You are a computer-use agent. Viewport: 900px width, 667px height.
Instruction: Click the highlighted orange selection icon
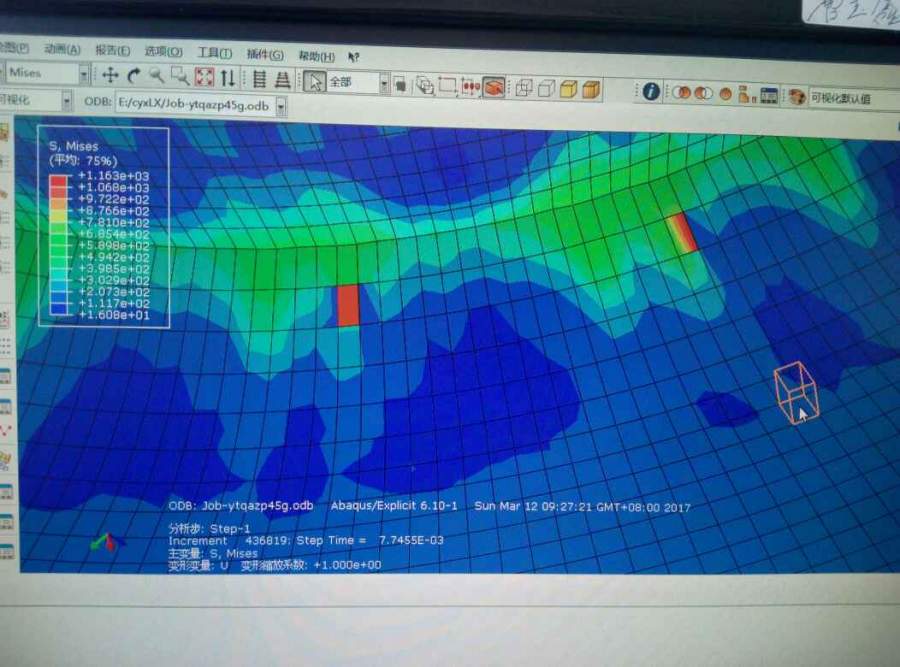[494, 87]
